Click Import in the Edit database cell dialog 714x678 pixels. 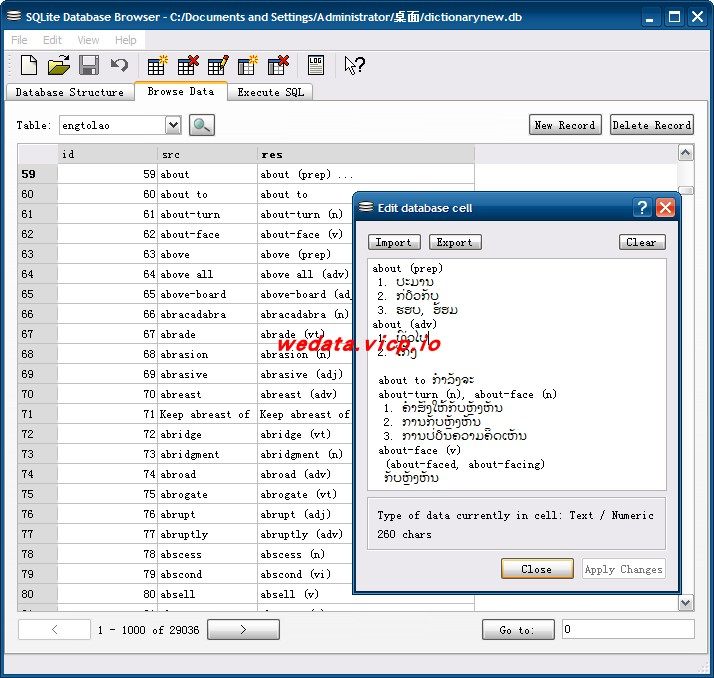click(x=394, y=242)
